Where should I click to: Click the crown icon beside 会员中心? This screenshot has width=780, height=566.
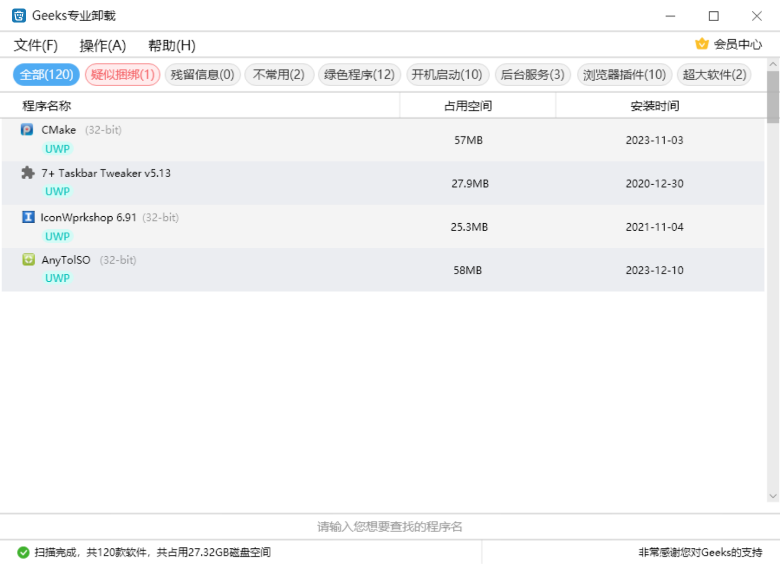(702, 44)
